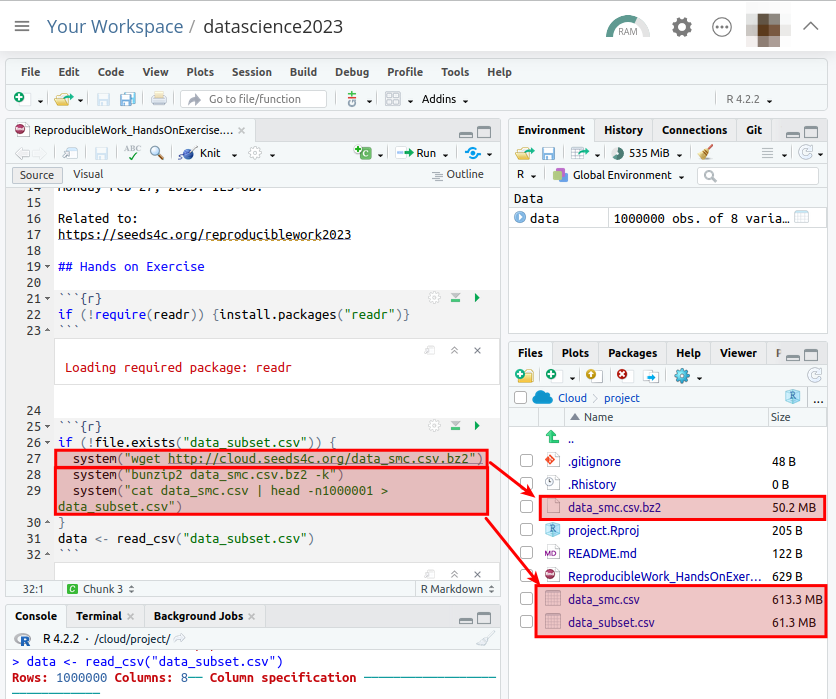Click the publish icon in editor toolbar
The height and width of the screenshot is (699, 836).
click(473, 154)
